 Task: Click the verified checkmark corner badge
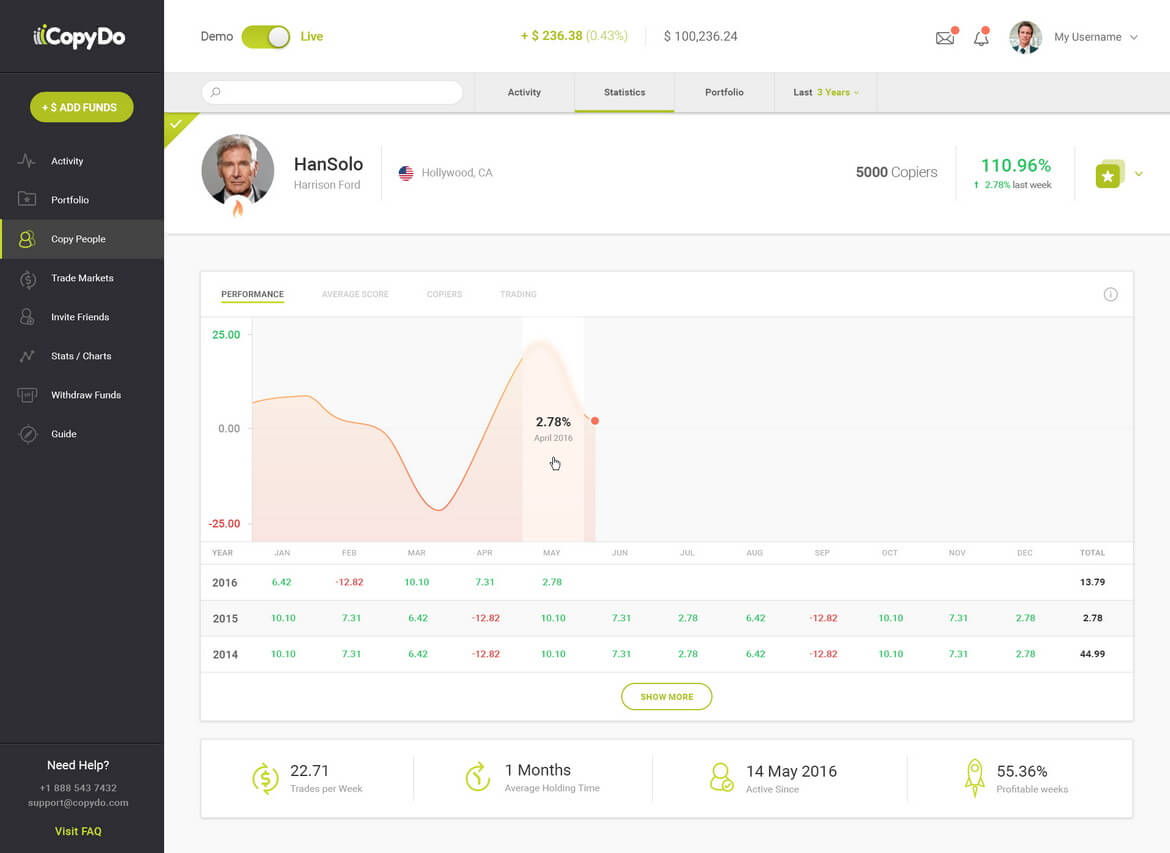(x=176, y=124)
